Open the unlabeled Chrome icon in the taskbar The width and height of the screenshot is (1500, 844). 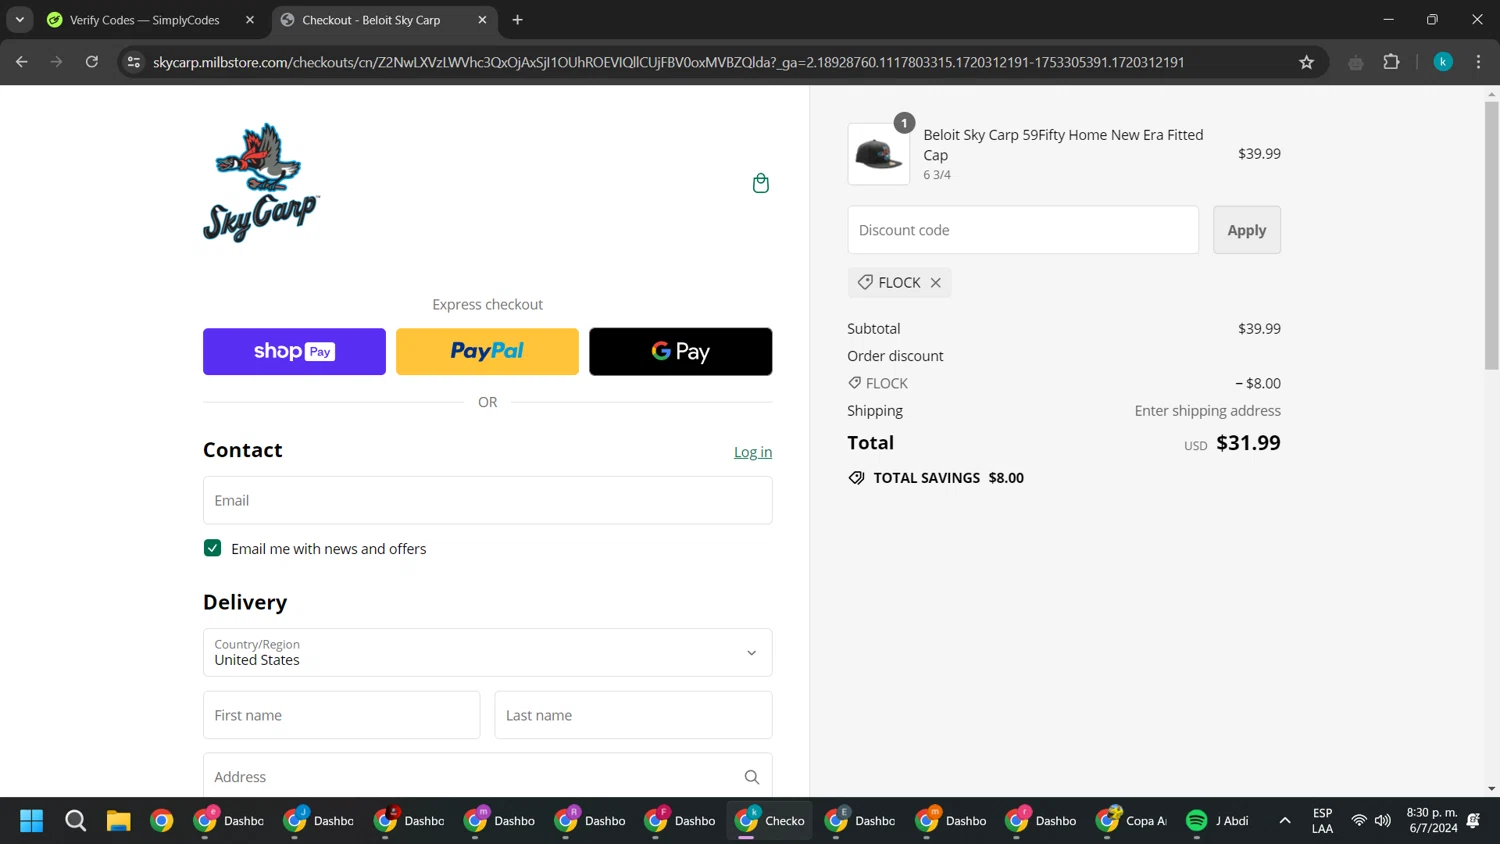pyautogui.click(x=162, y=821)
